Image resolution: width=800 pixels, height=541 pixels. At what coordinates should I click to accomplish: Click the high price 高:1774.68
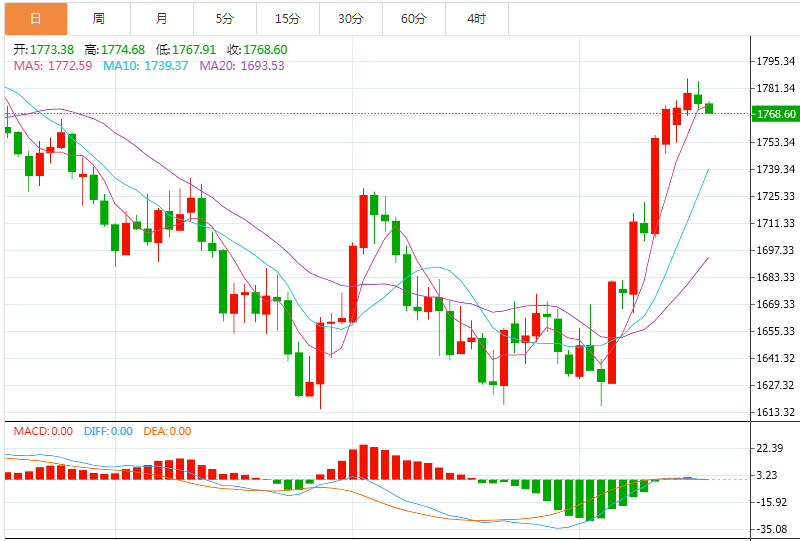click(x=115, y=50)
